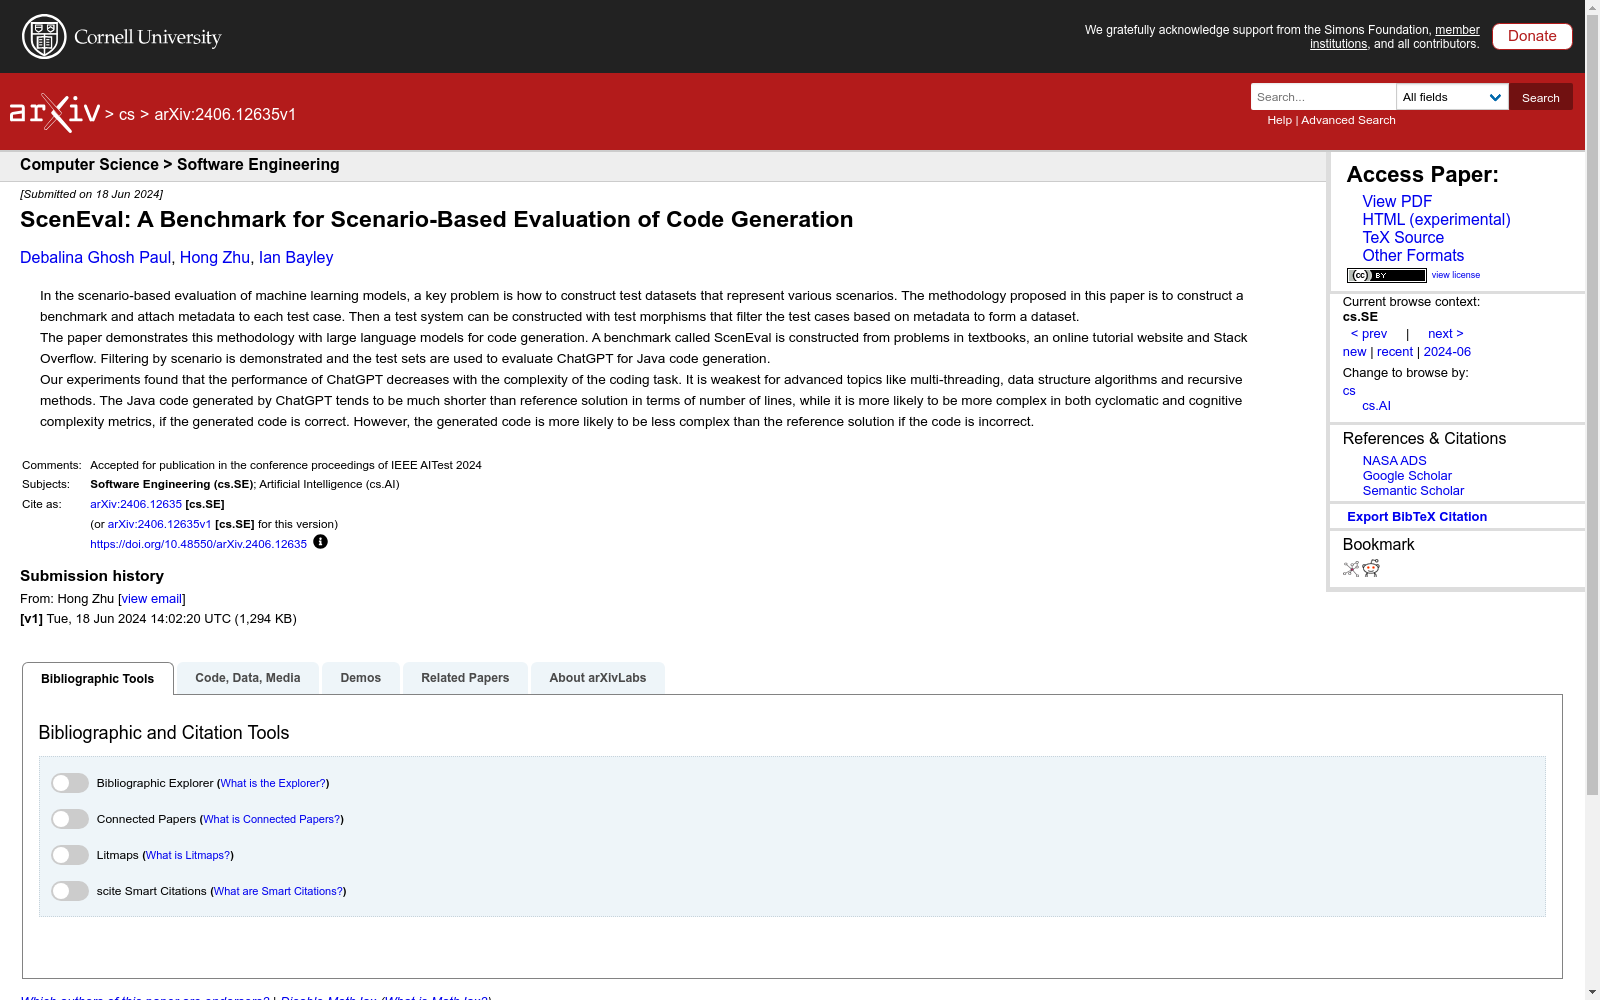Open the arXiv:2406.12635v1 version link
The image size is (1600, 1000).
[x=159, y=524]
